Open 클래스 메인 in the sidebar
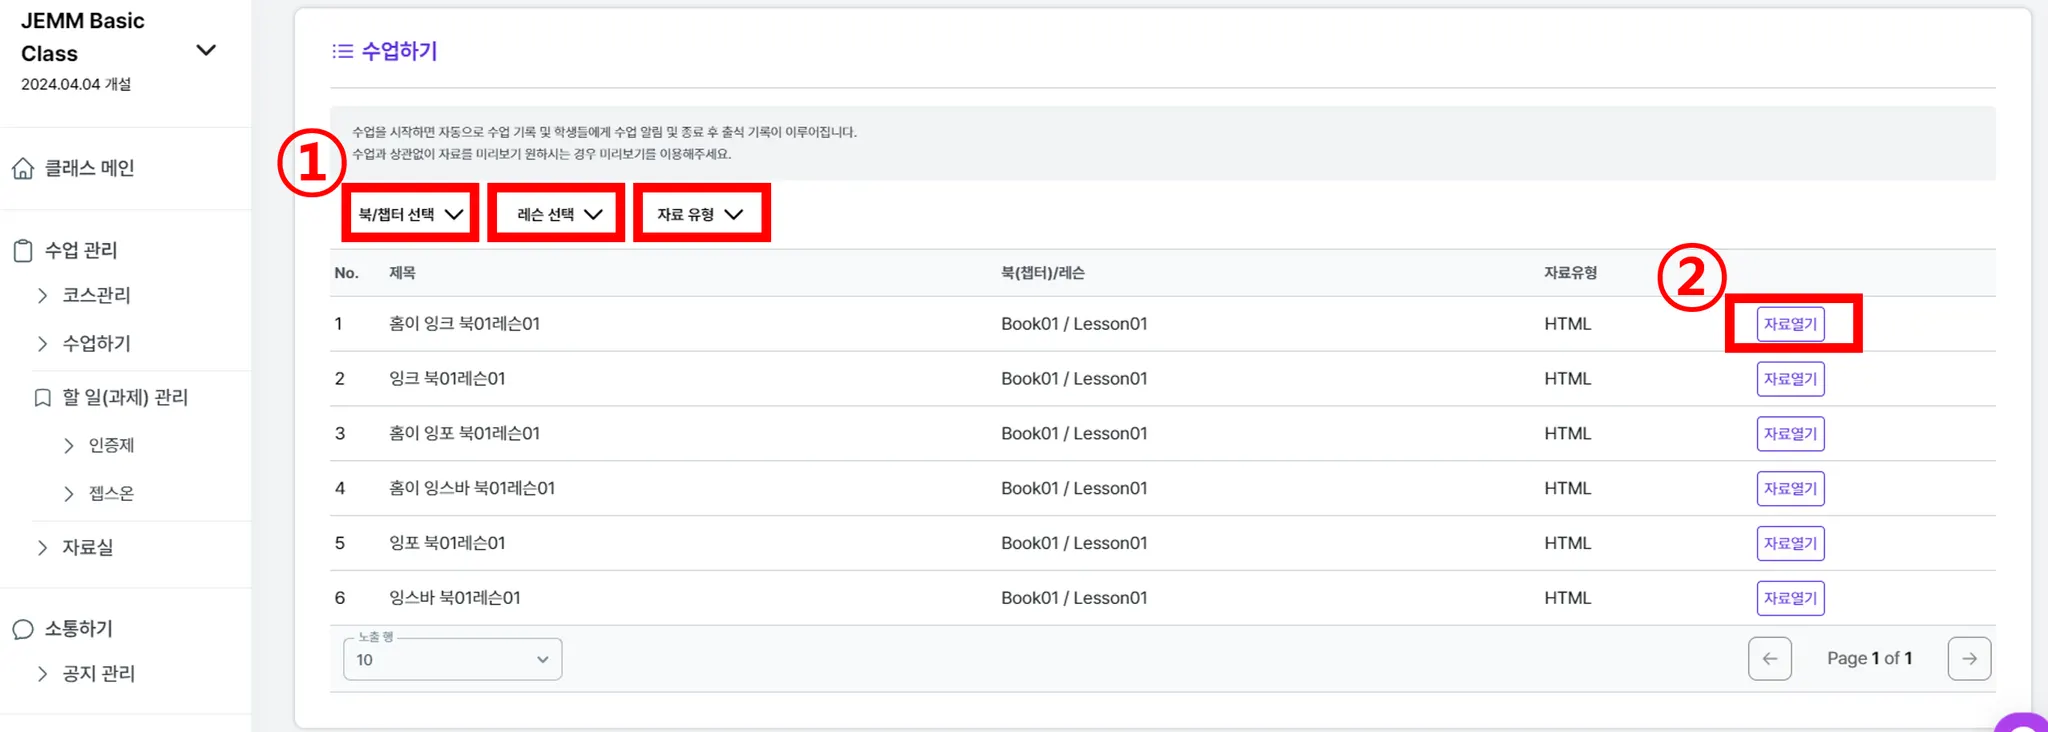The width and height of the screenshot is (2048, 732). point(90,169)
